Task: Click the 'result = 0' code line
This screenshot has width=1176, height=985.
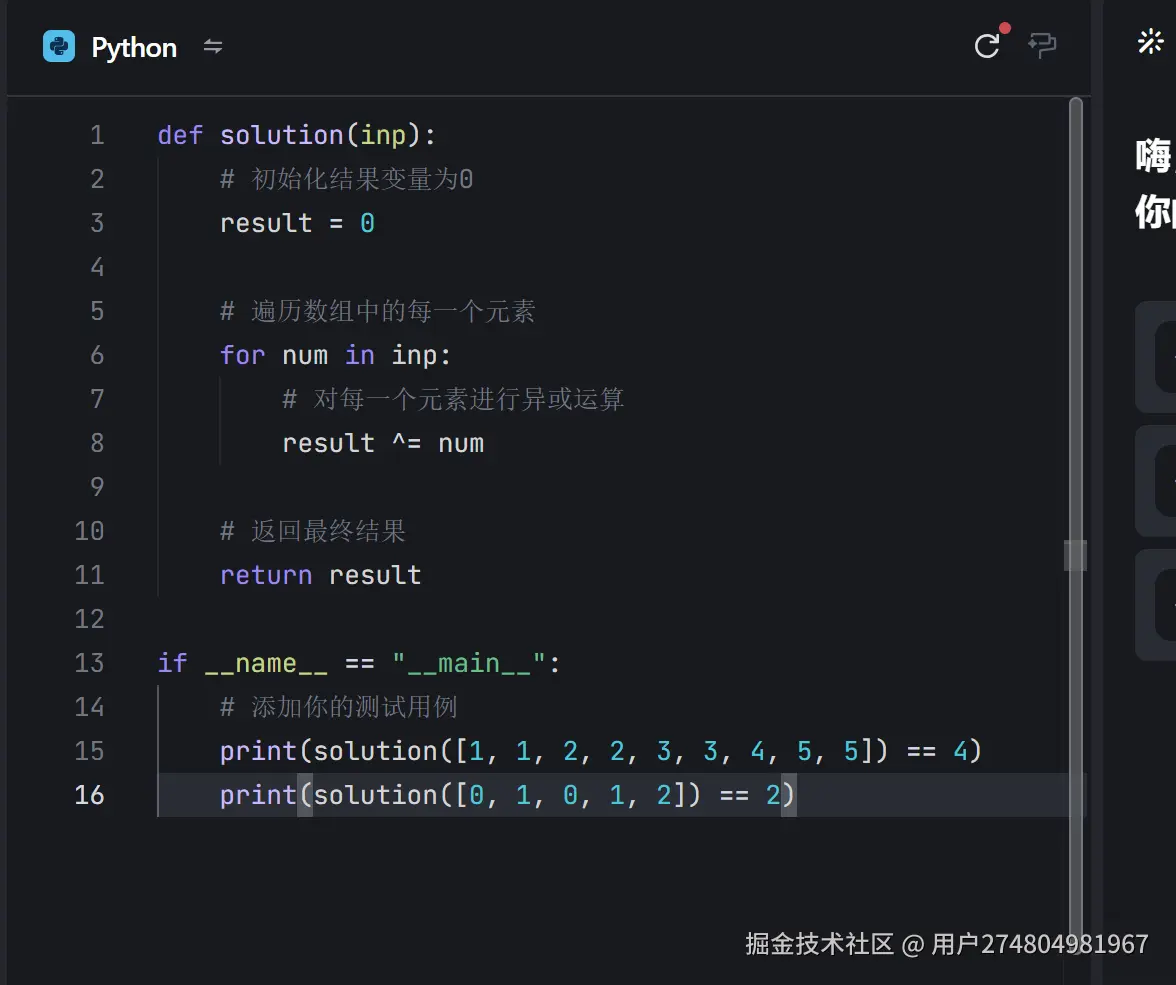Action: (297, 223)
